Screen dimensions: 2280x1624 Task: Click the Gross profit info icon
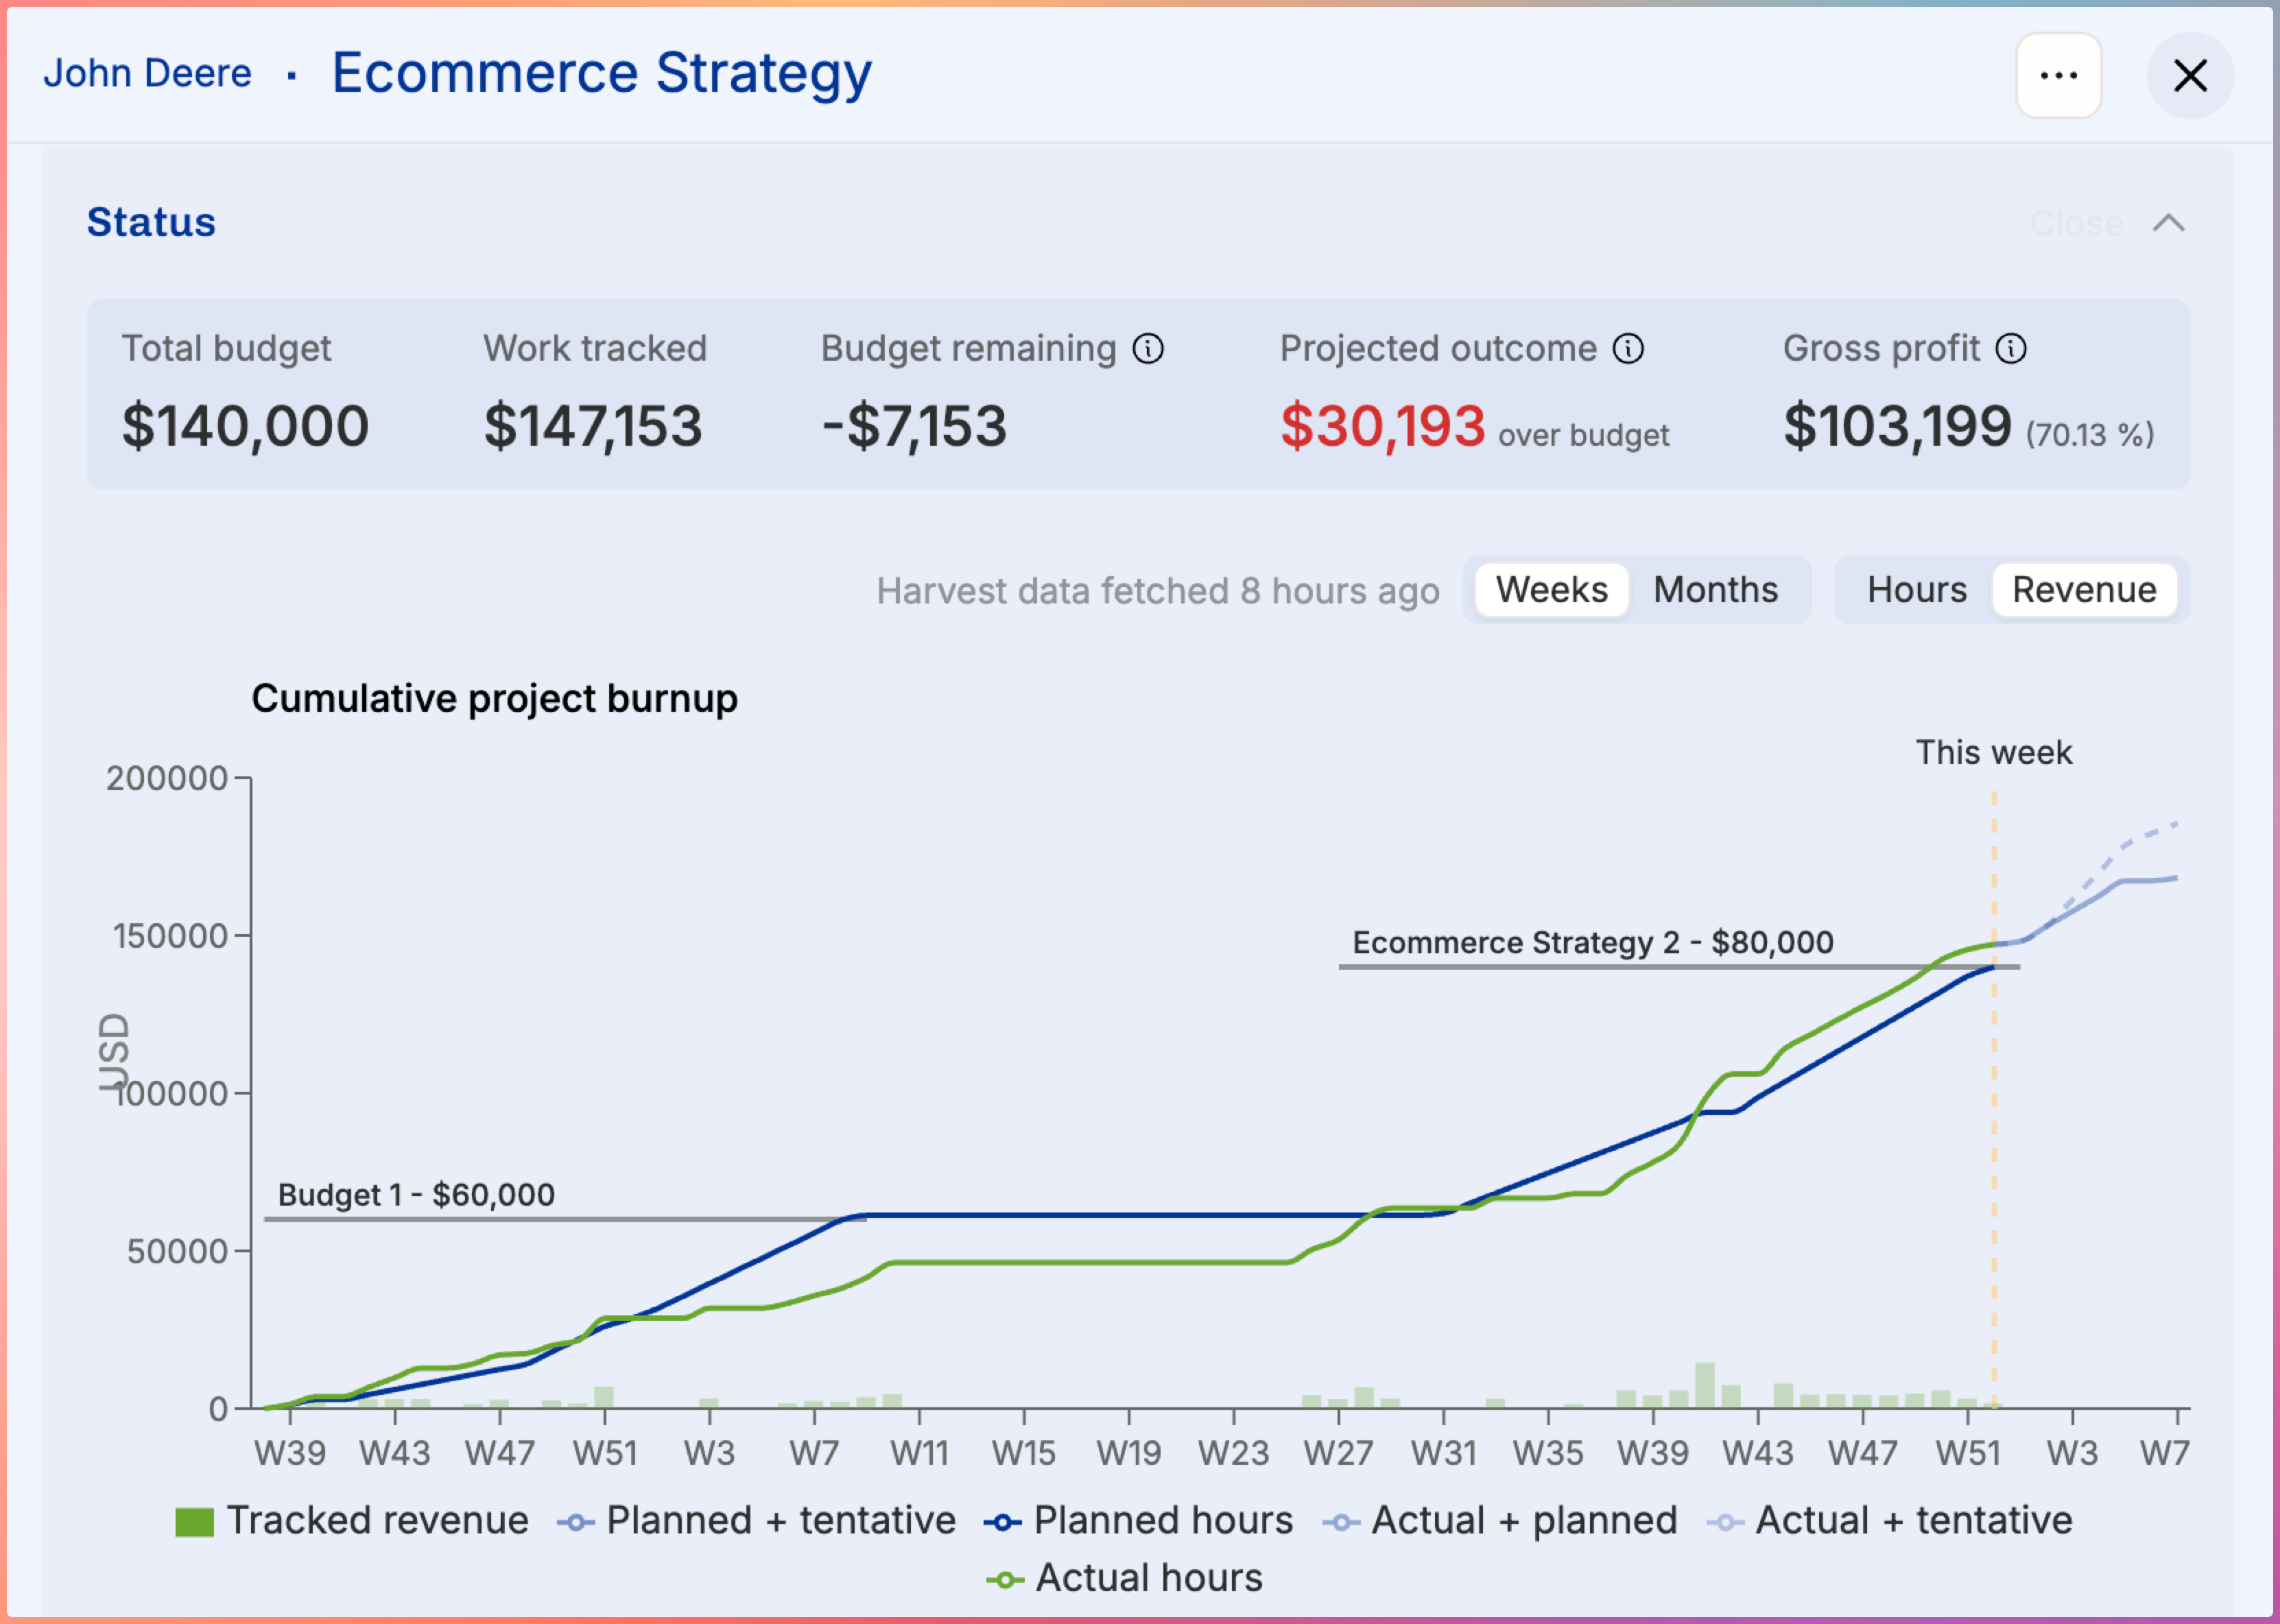[2011, 349]
